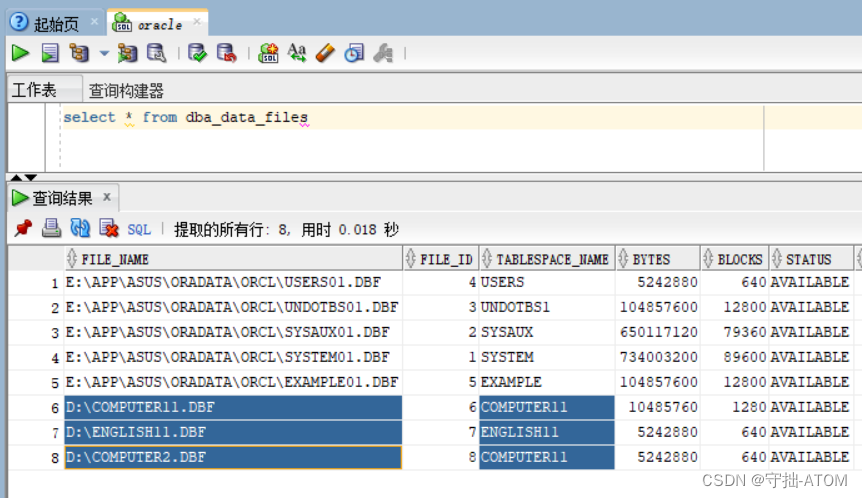This screenshot has height=498, width=862.
Task: Click the Autotrace toolbar icon
Action: [x=128, y=53]
